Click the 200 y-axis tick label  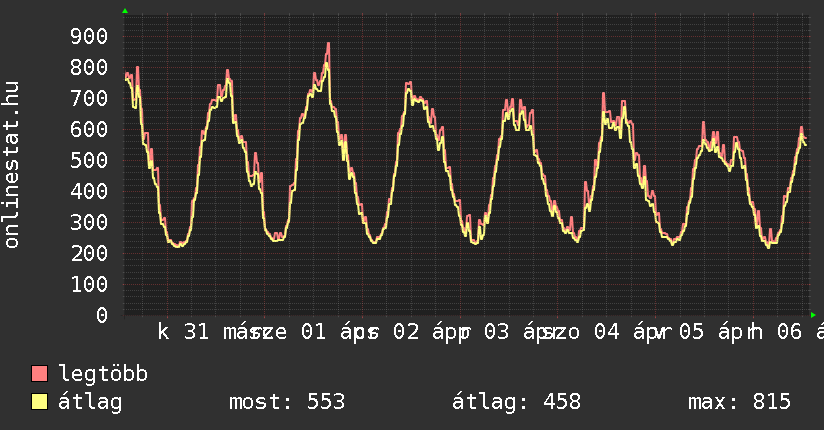click(x=88, y=254)
